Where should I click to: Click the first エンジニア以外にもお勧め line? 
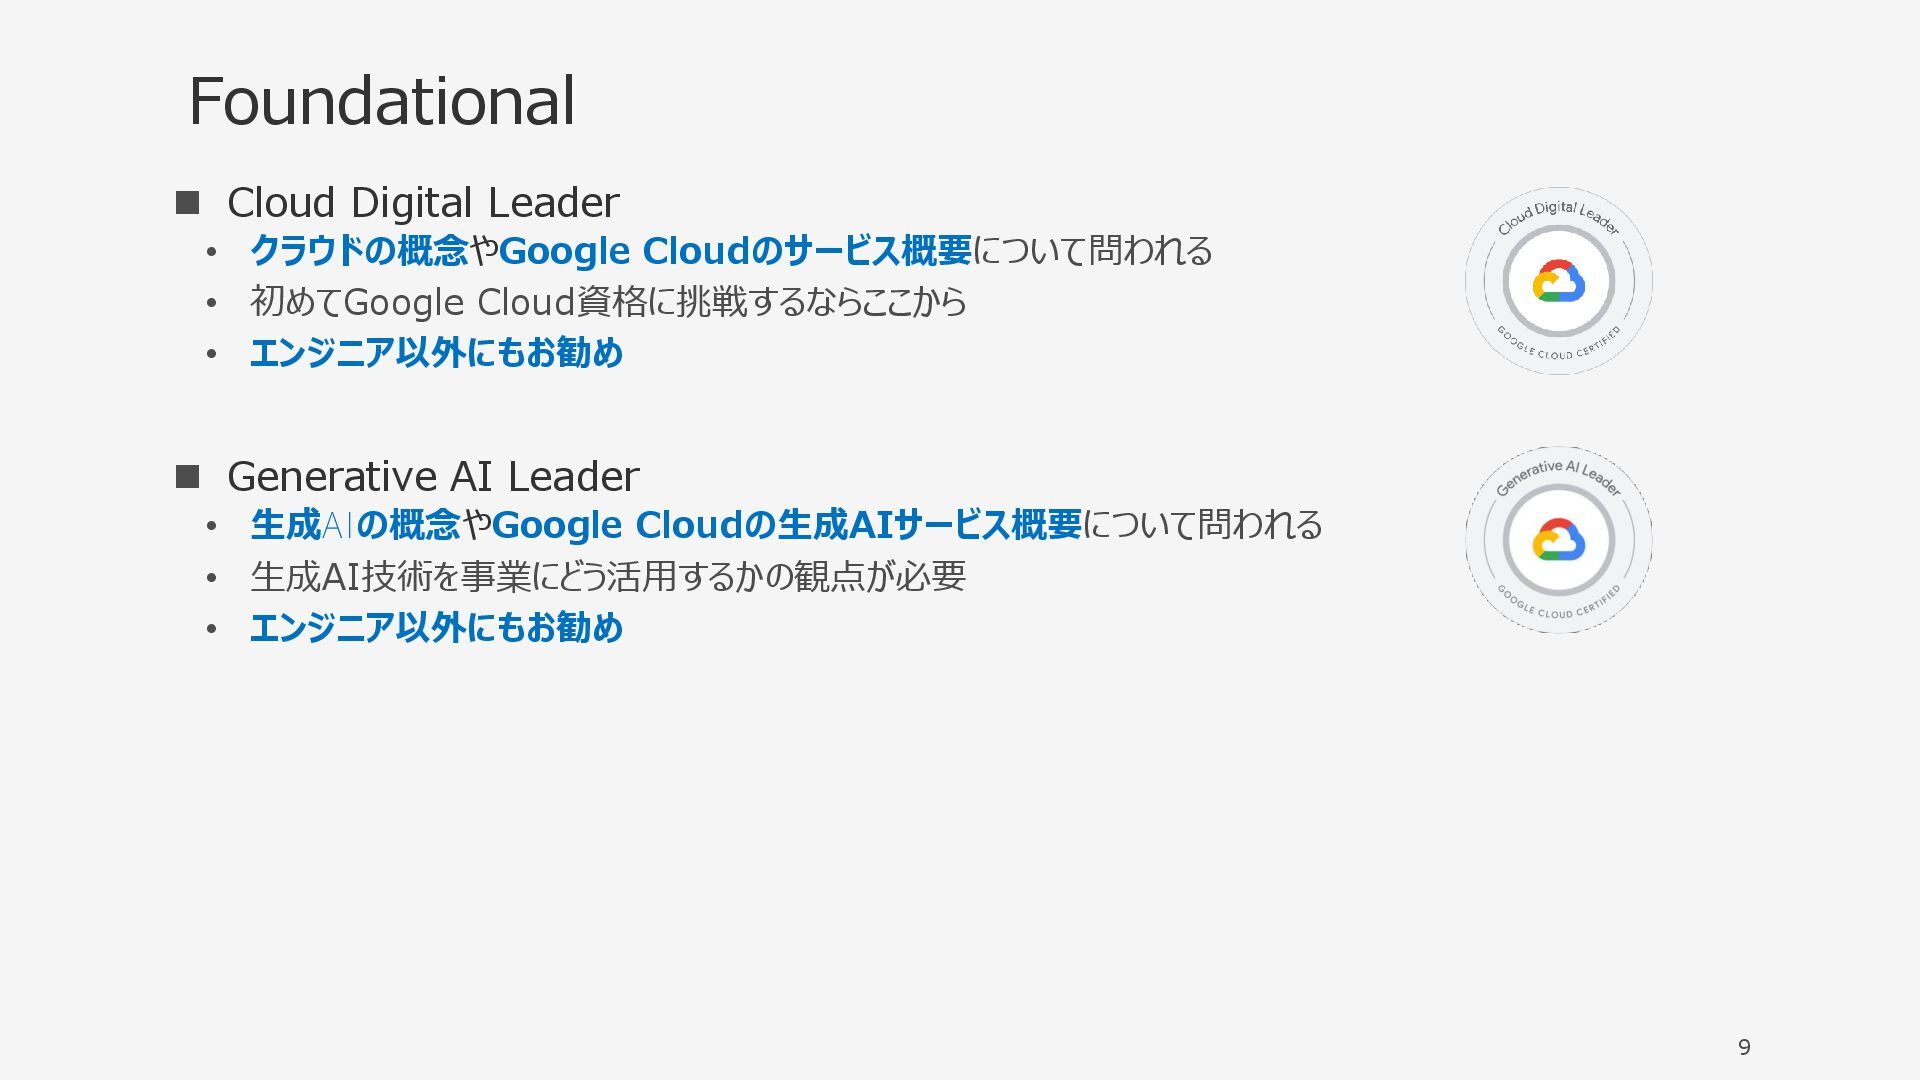coord(436,353)
